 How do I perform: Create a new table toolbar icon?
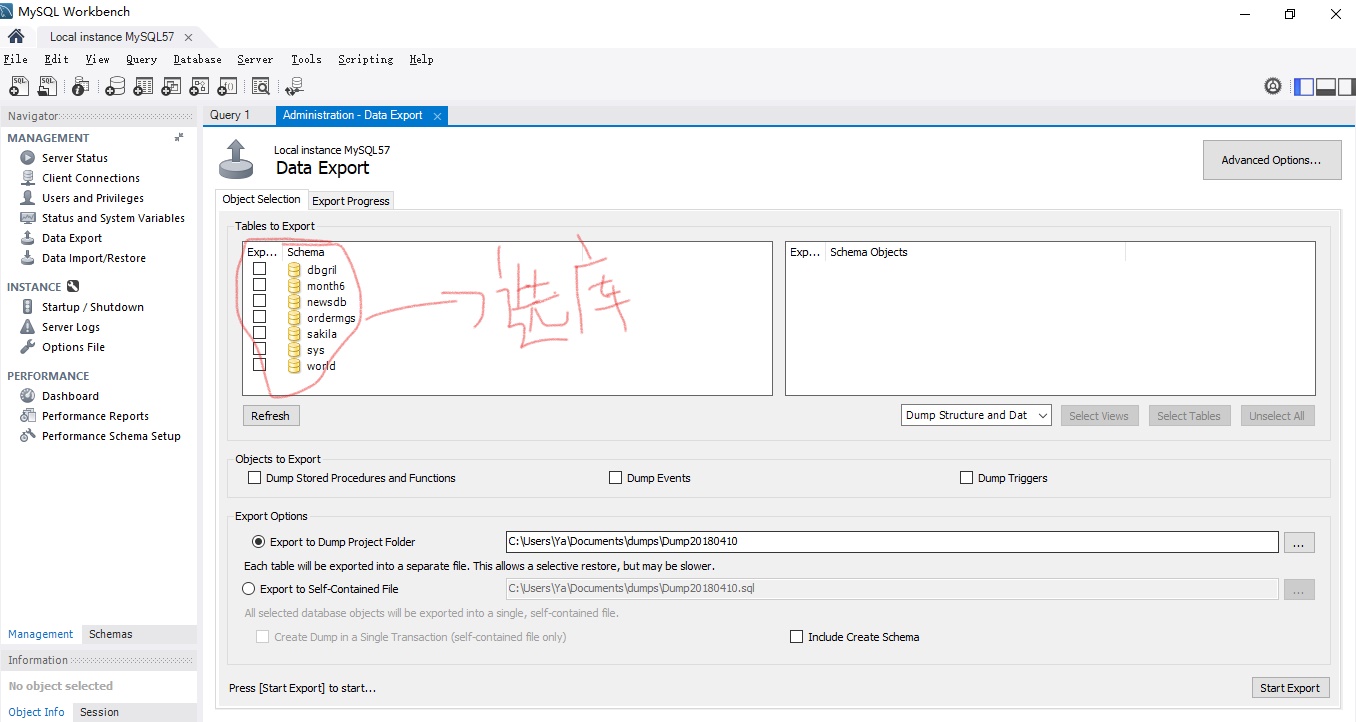(144, 86)
